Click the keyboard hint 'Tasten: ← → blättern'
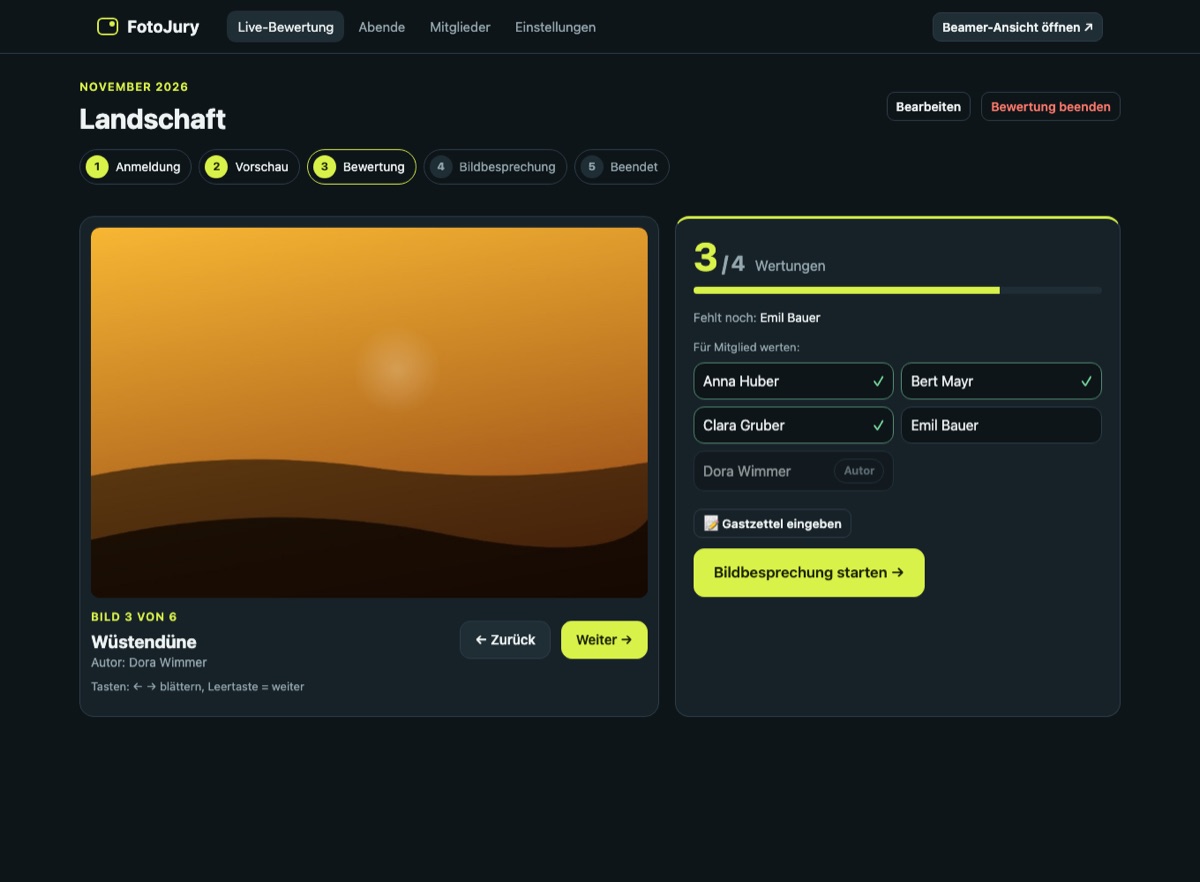1200x882 pixels. pyautogui.click(x=198, y=687)
